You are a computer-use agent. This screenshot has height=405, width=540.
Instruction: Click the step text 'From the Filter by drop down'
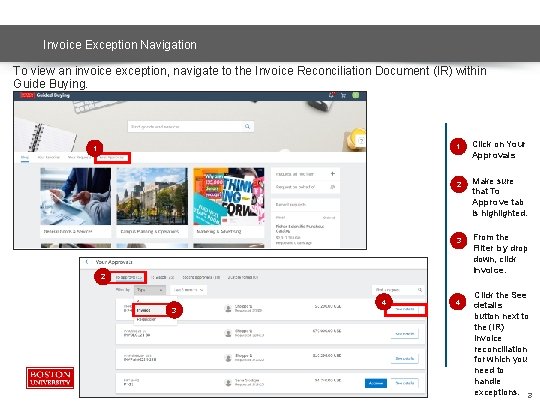coord(500,253)
